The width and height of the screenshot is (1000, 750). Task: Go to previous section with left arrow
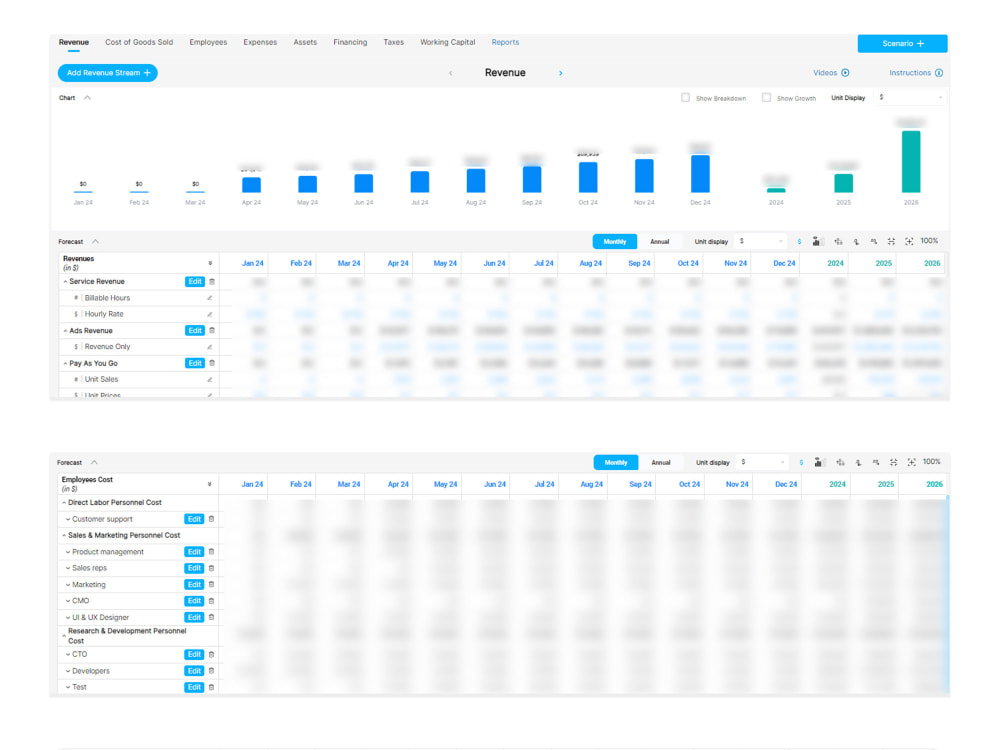tap(450, 73)
